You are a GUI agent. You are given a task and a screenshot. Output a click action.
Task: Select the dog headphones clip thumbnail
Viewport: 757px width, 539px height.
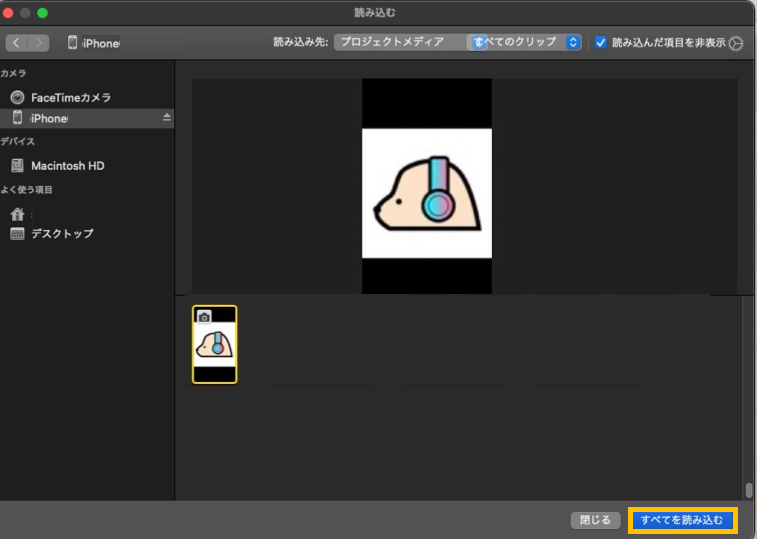[x=214, y=344]
